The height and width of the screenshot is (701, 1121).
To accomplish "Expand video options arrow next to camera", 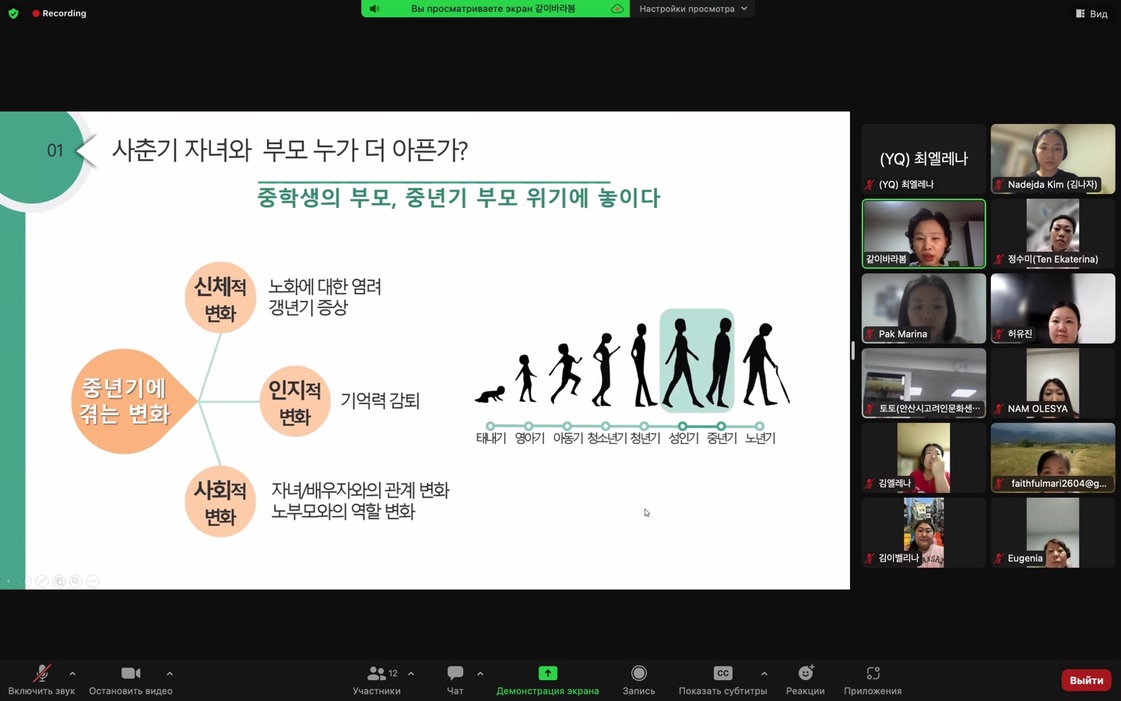I will tap(169, 674).
